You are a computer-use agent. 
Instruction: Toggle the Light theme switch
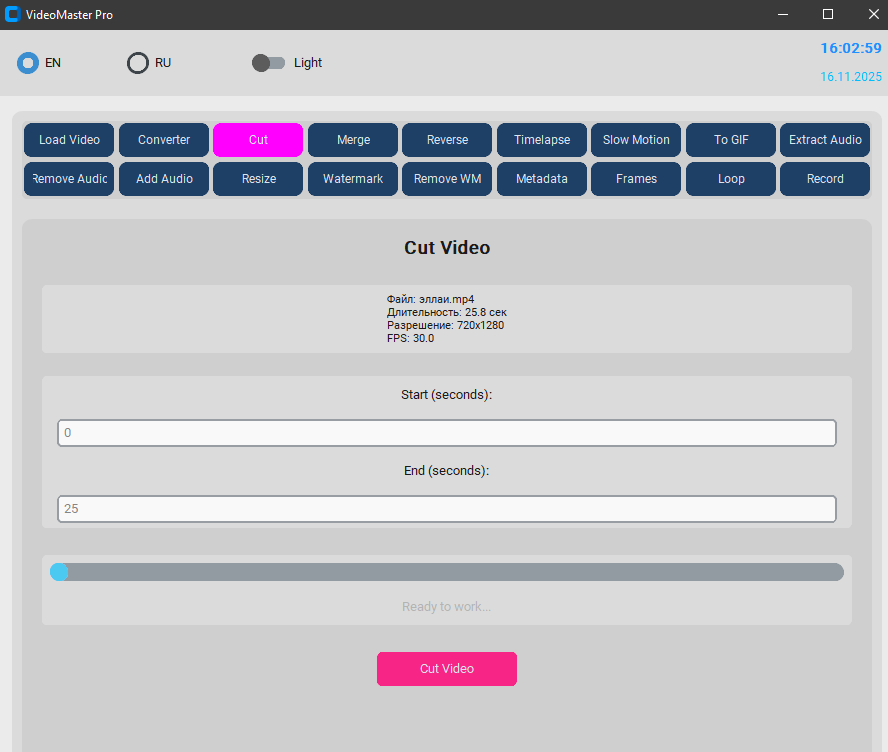[268, 63]
